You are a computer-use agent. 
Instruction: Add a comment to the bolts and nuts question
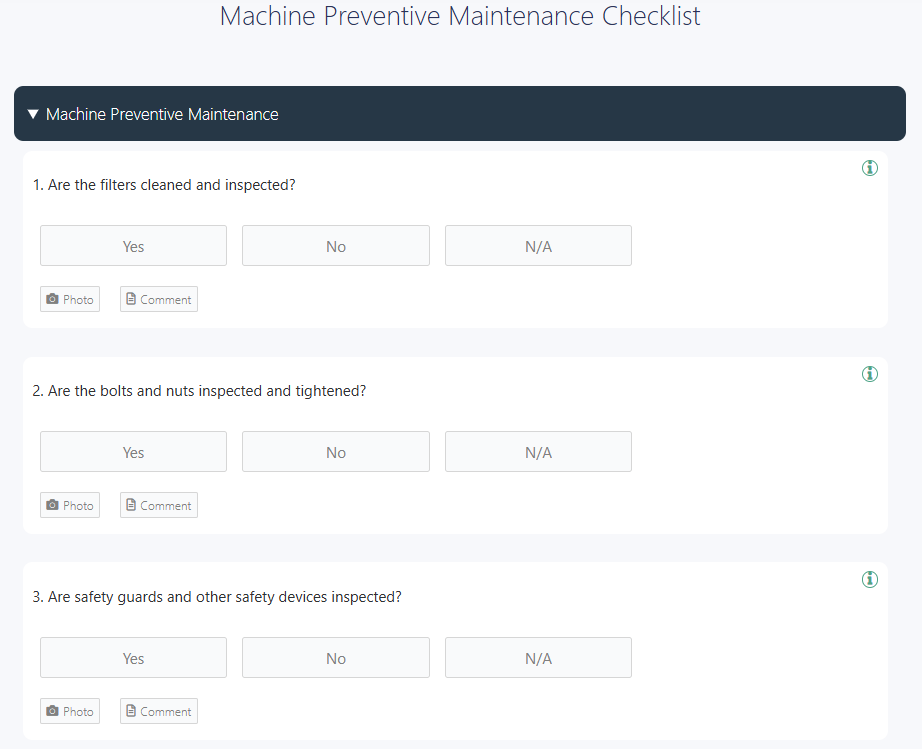[159, 505]
